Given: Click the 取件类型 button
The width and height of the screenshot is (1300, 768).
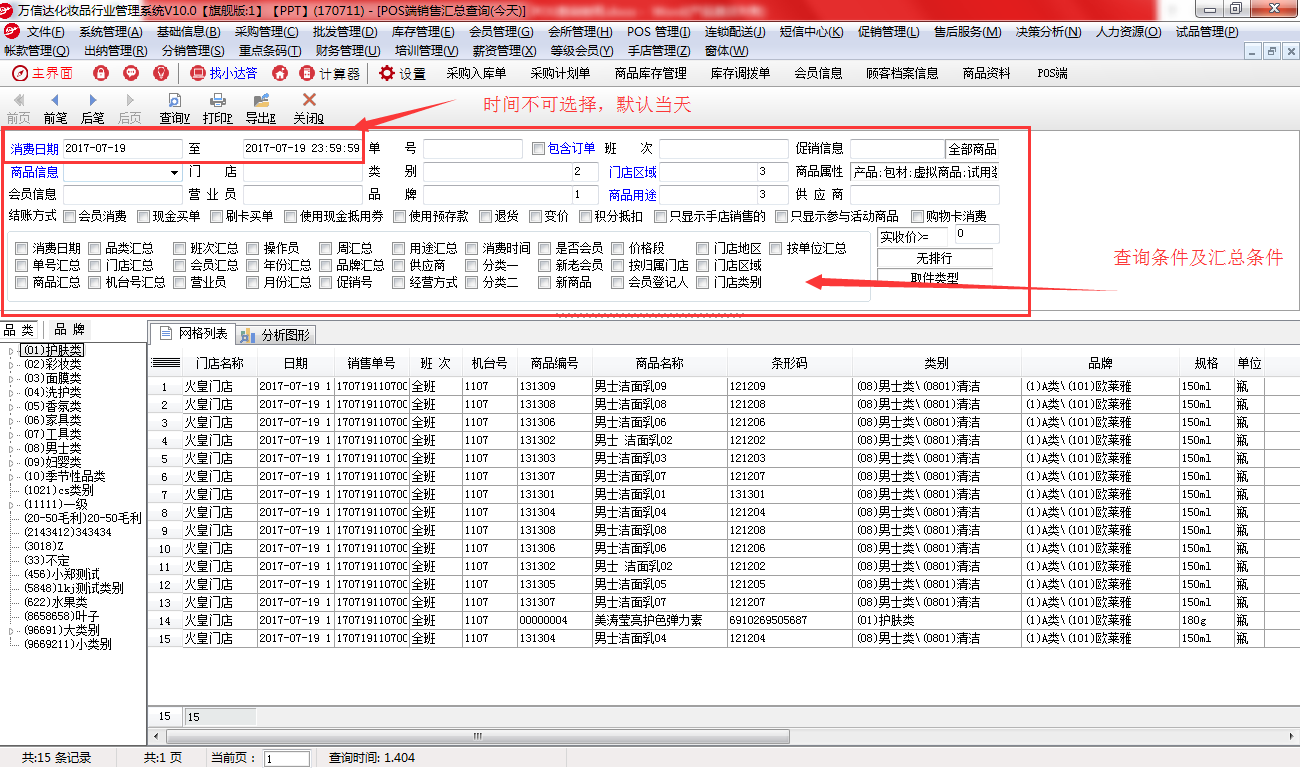Looking at the screenshot, I should [x=934, y=278].
